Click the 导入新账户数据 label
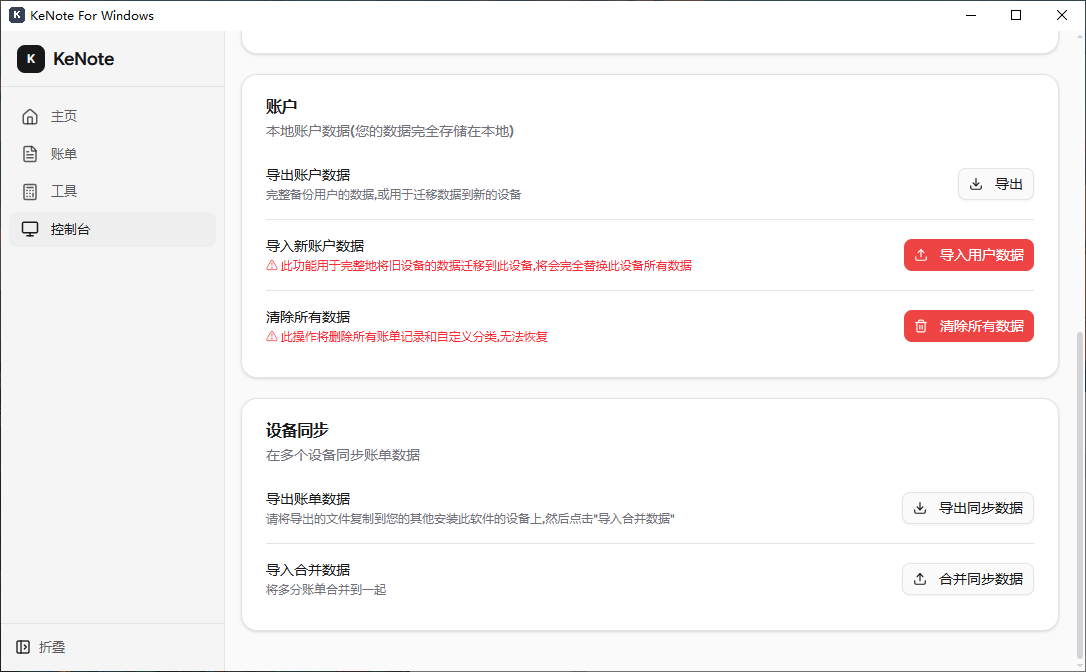Image resolution: width=1086 pixels, height=672 pixels. pyautogui.click(x=315, y=246)
